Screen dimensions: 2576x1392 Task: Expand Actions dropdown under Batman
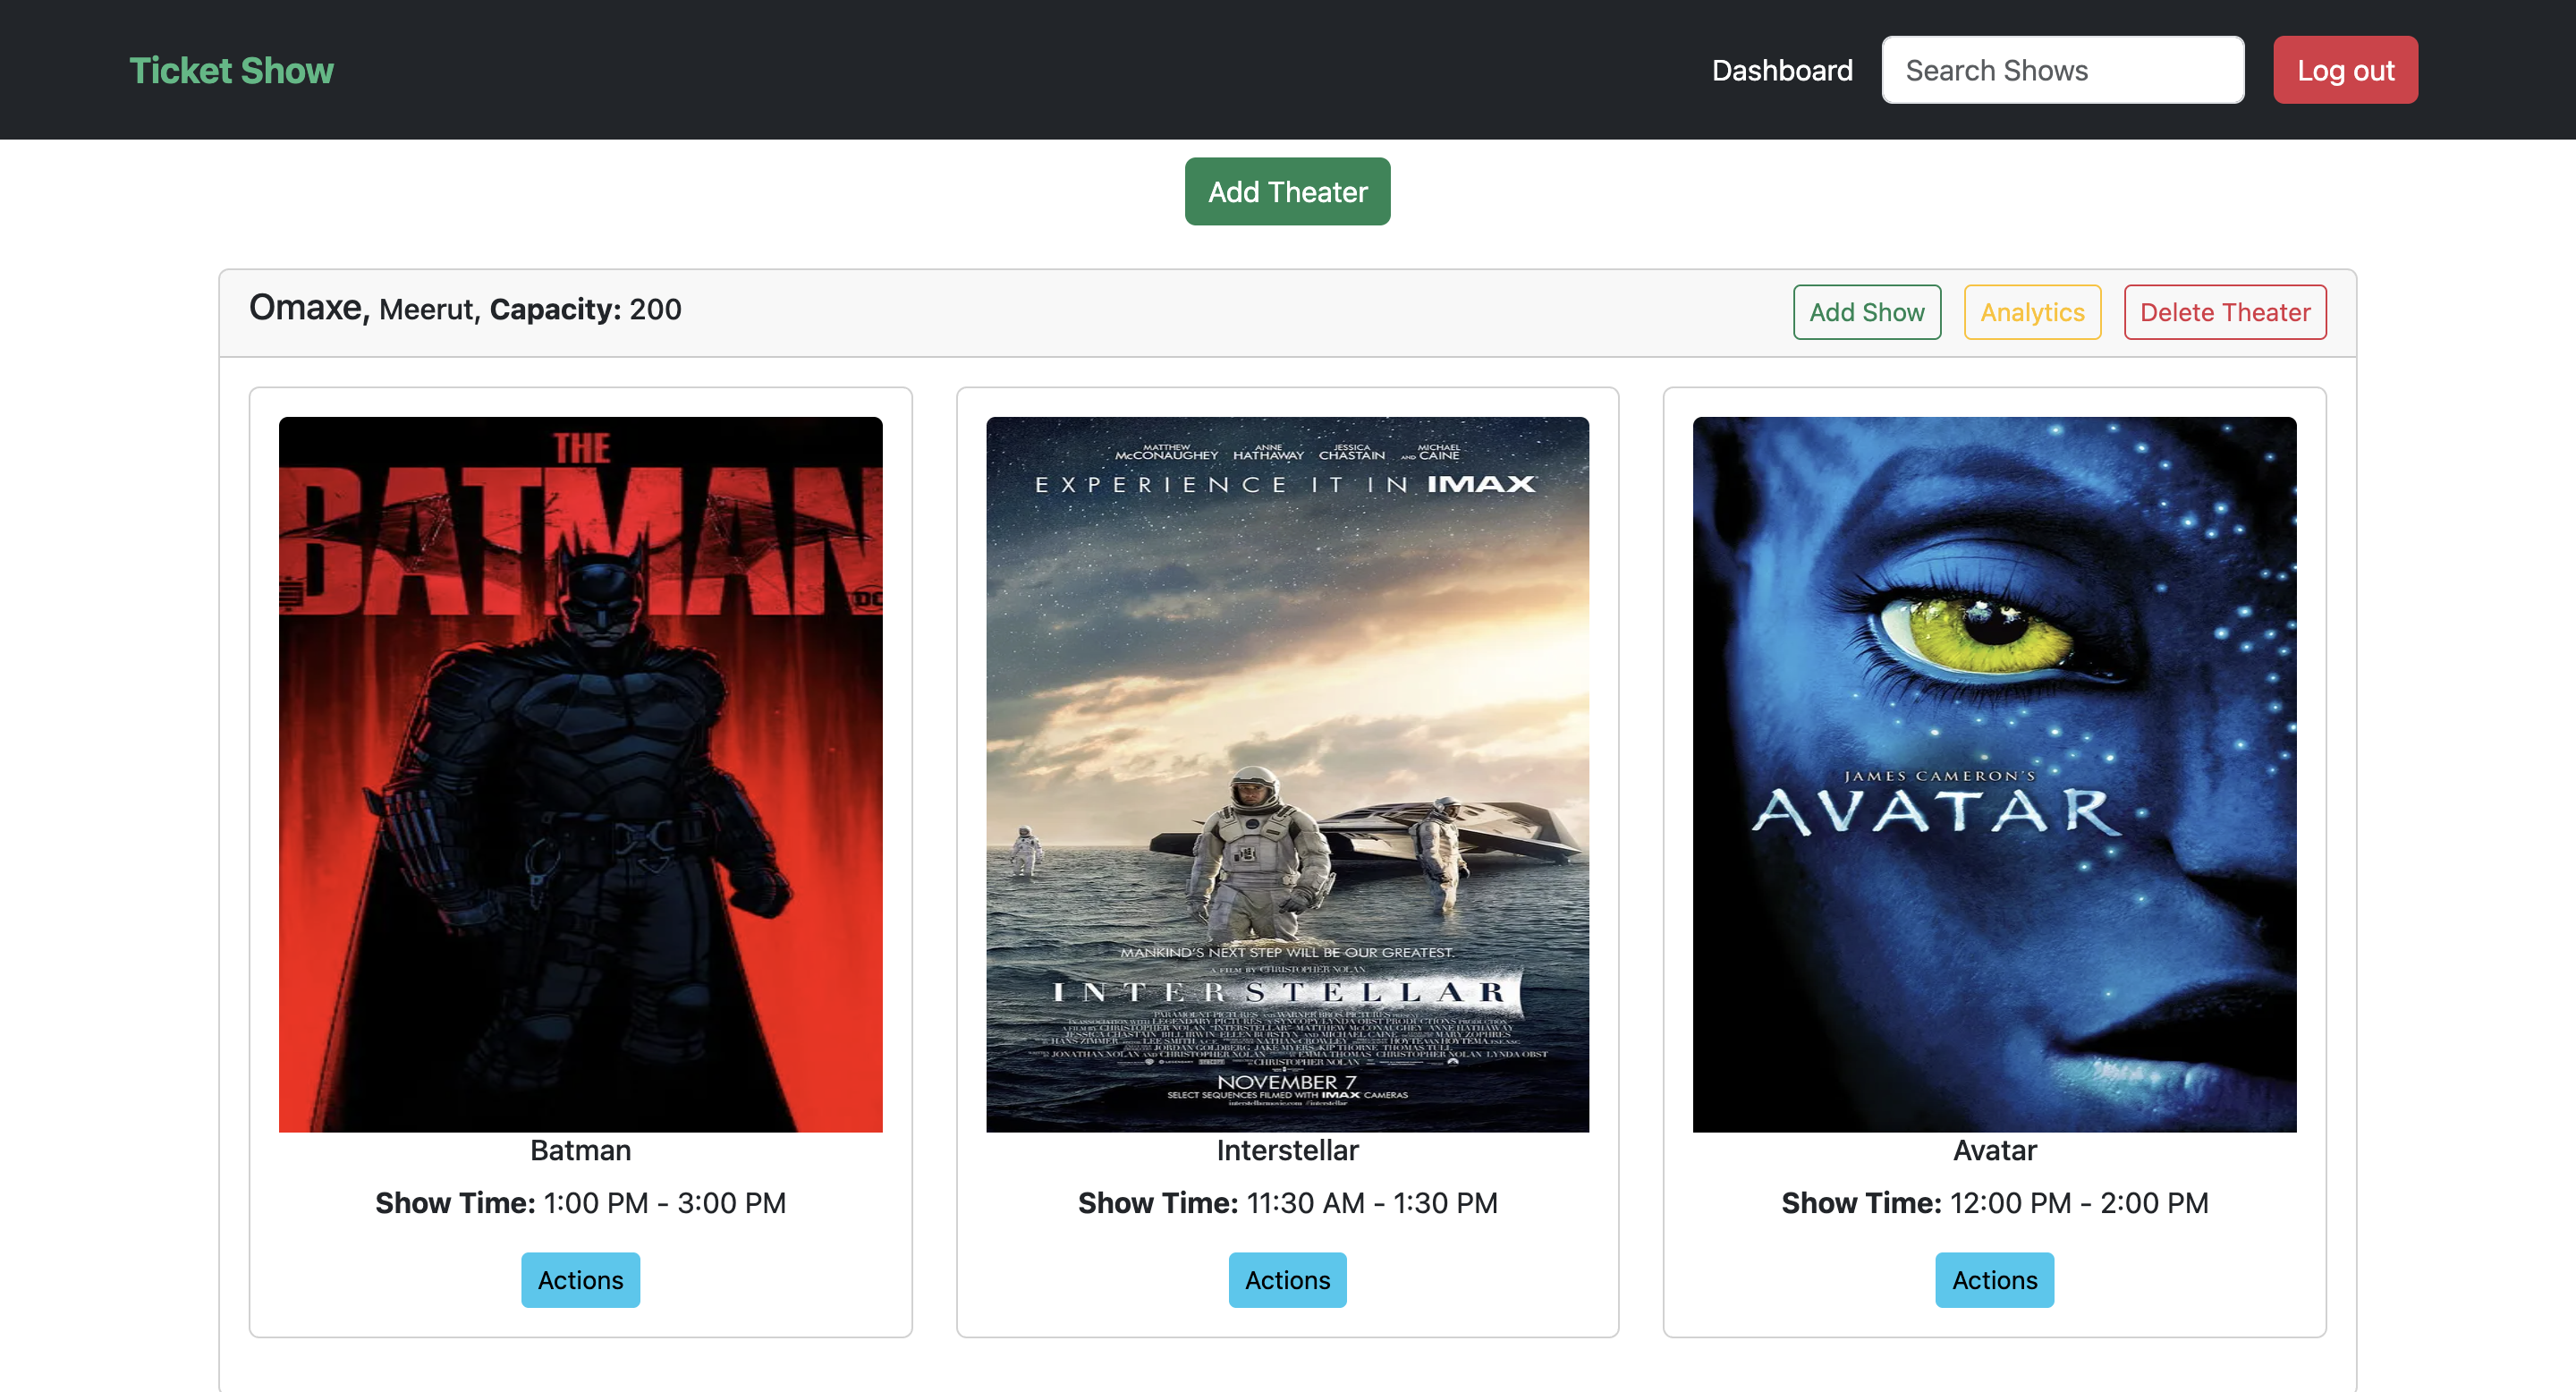(580, 1279)
